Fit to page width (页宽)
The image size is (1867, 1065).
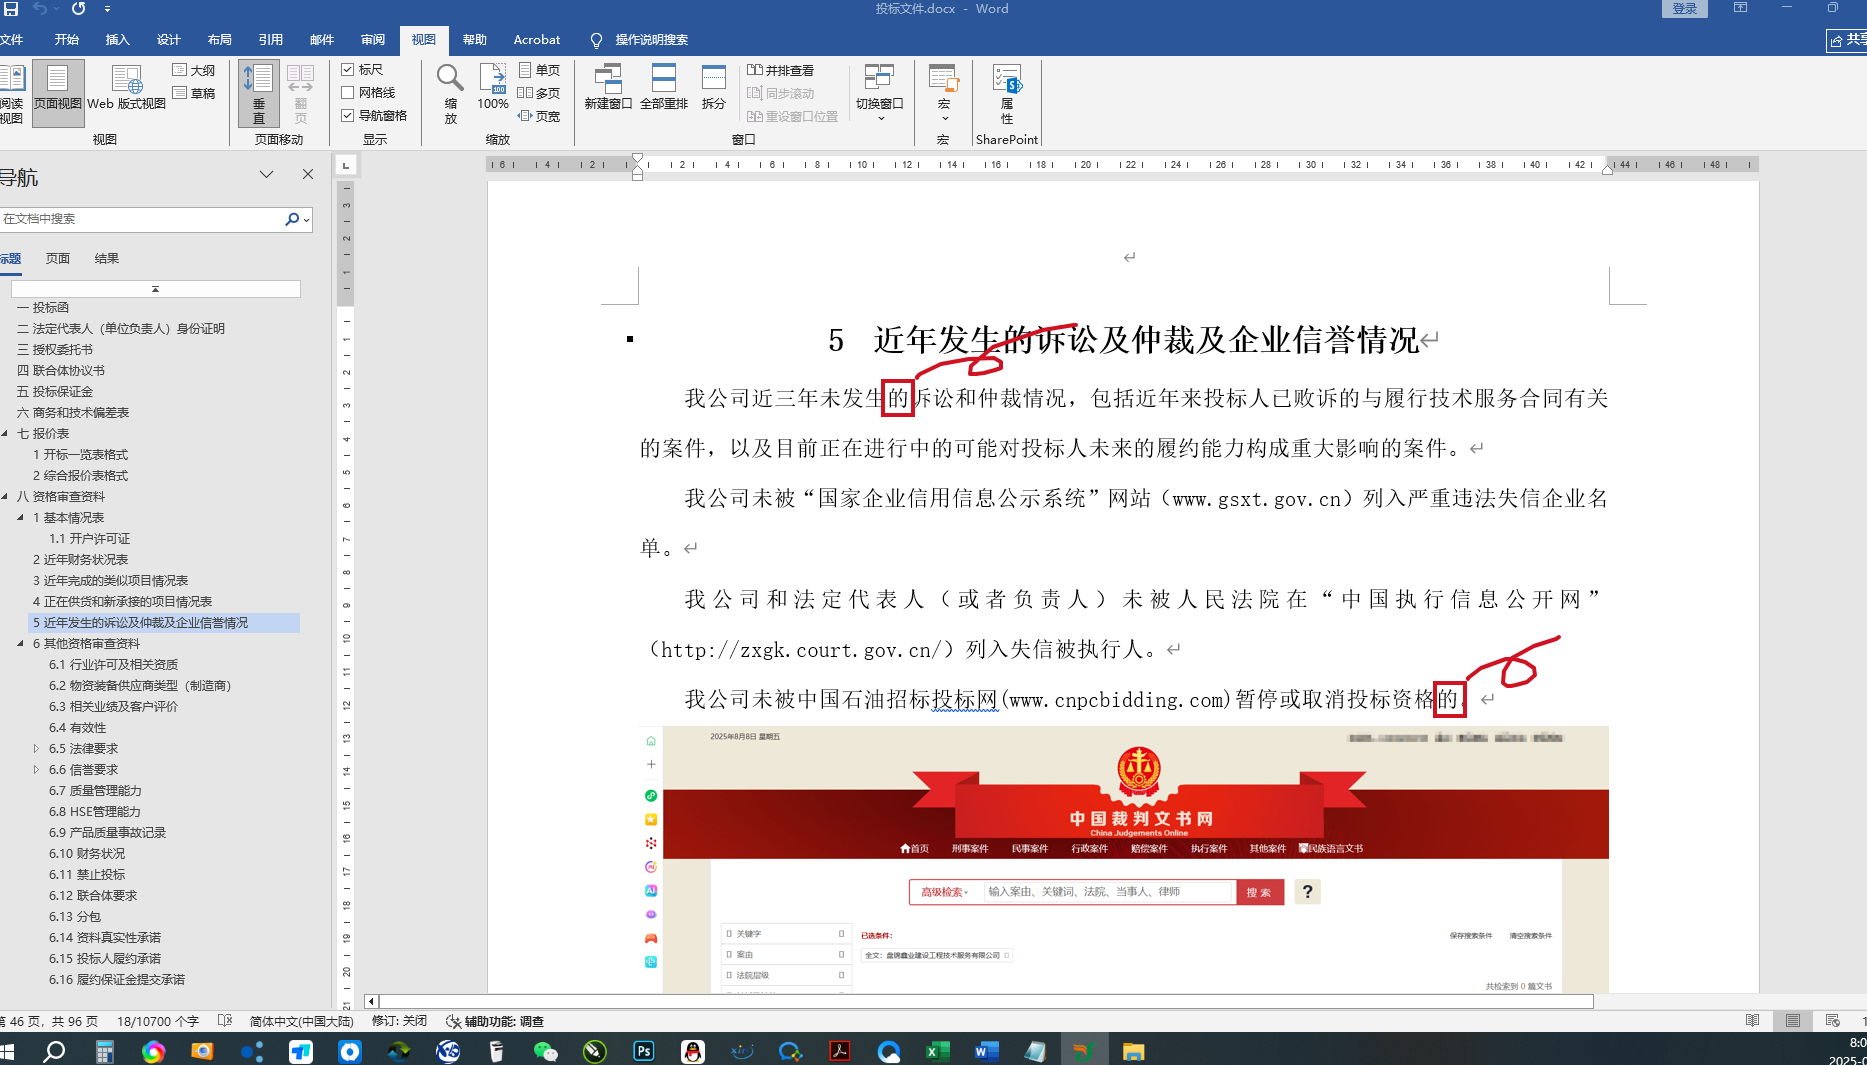click(540, 116)
